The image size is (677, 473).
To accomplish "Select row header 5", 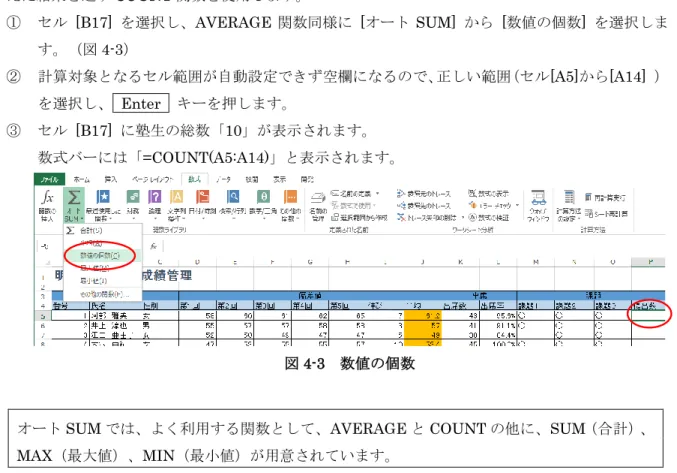I will (43, 315).
